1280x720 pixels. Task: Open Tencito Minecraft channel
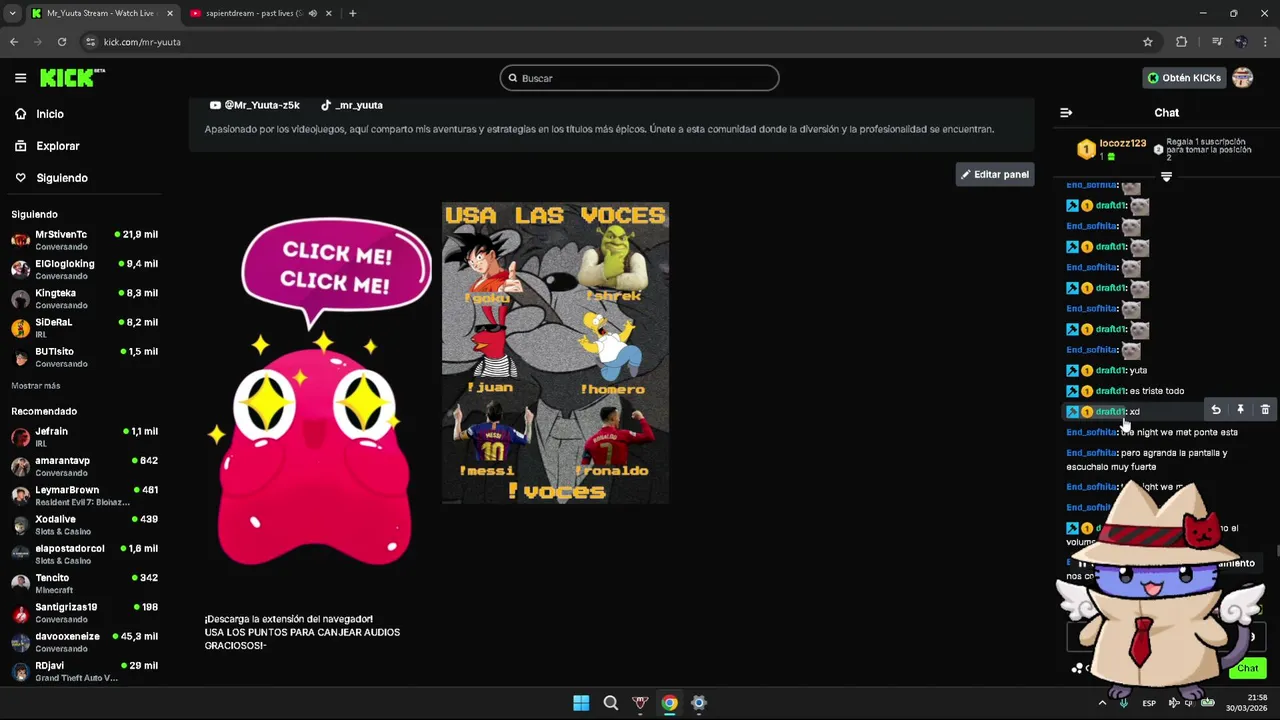[84, 583]
